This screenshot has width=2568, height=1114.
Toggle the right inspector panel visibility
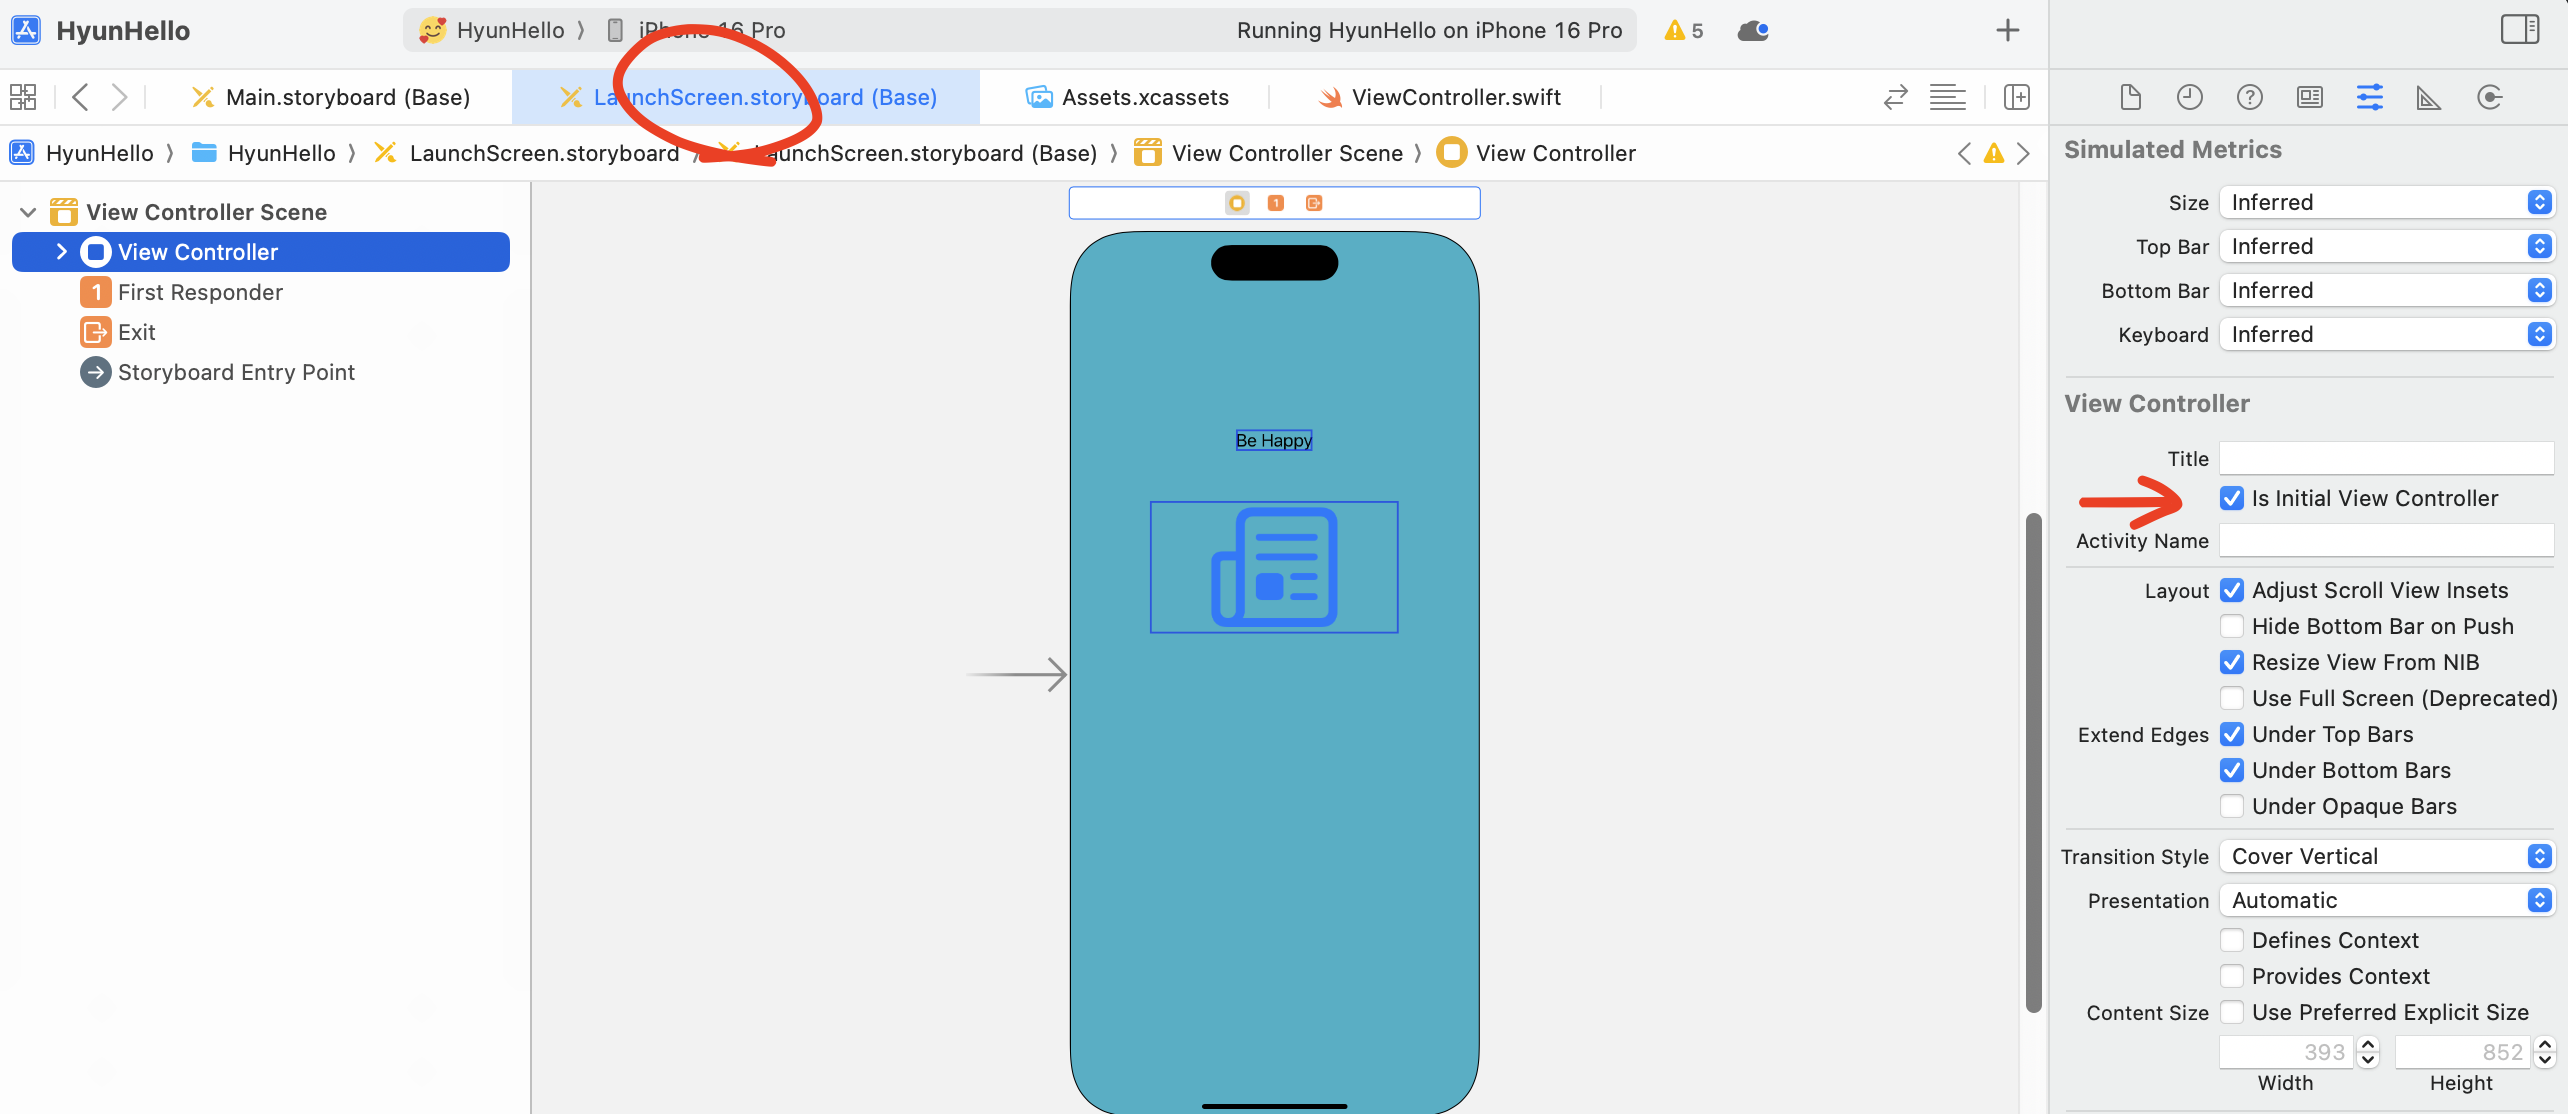tap(2519, 29)
